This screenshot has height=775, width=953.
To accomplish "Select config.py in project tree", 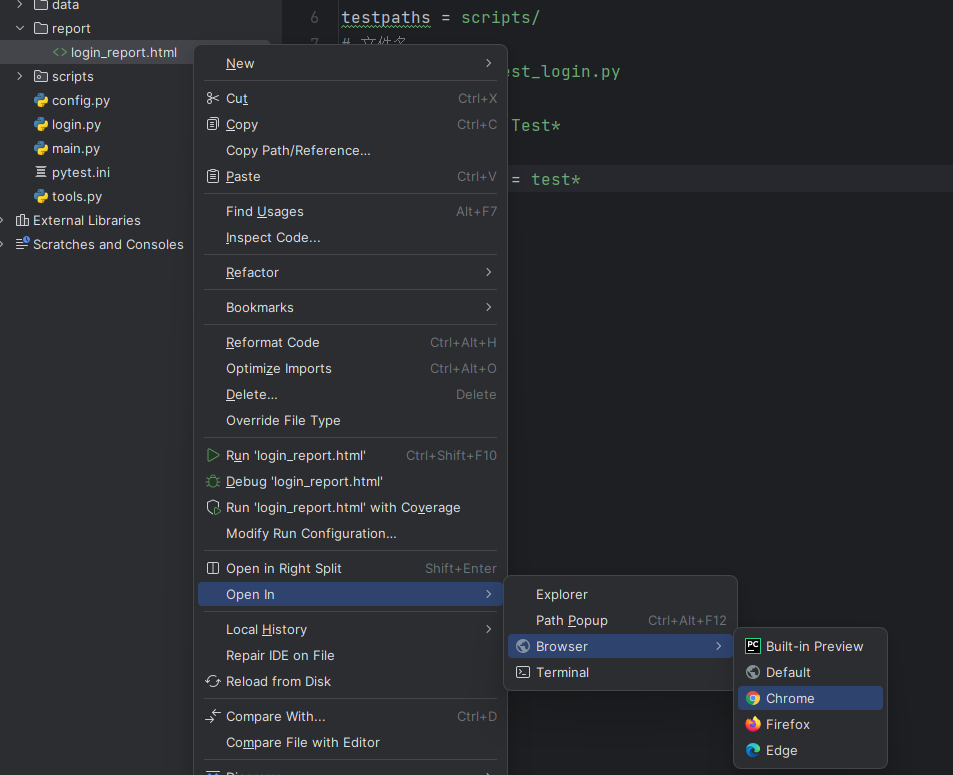I will 81,100.
